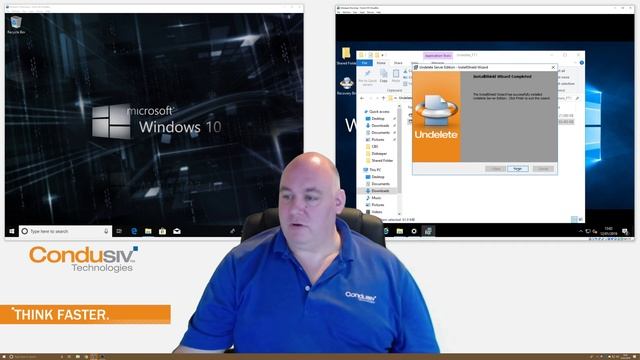Open the Recycle Bin on left desktop
This screenshot has width=640, height=360.
16,25
